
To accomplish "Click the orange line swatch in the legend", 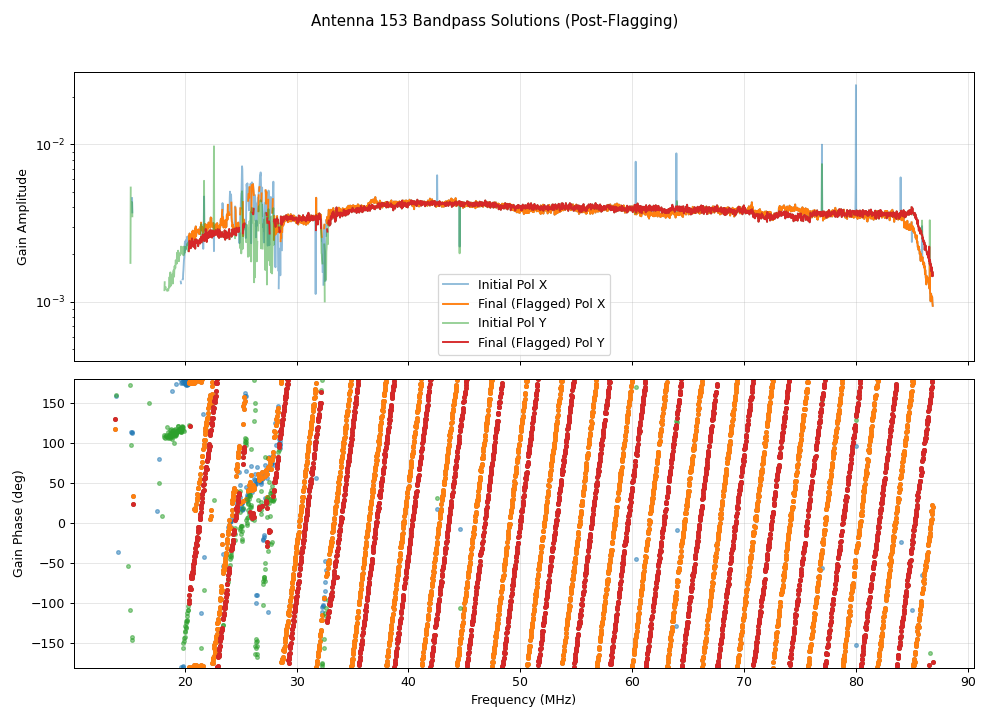I will click(x=458, y=304).
